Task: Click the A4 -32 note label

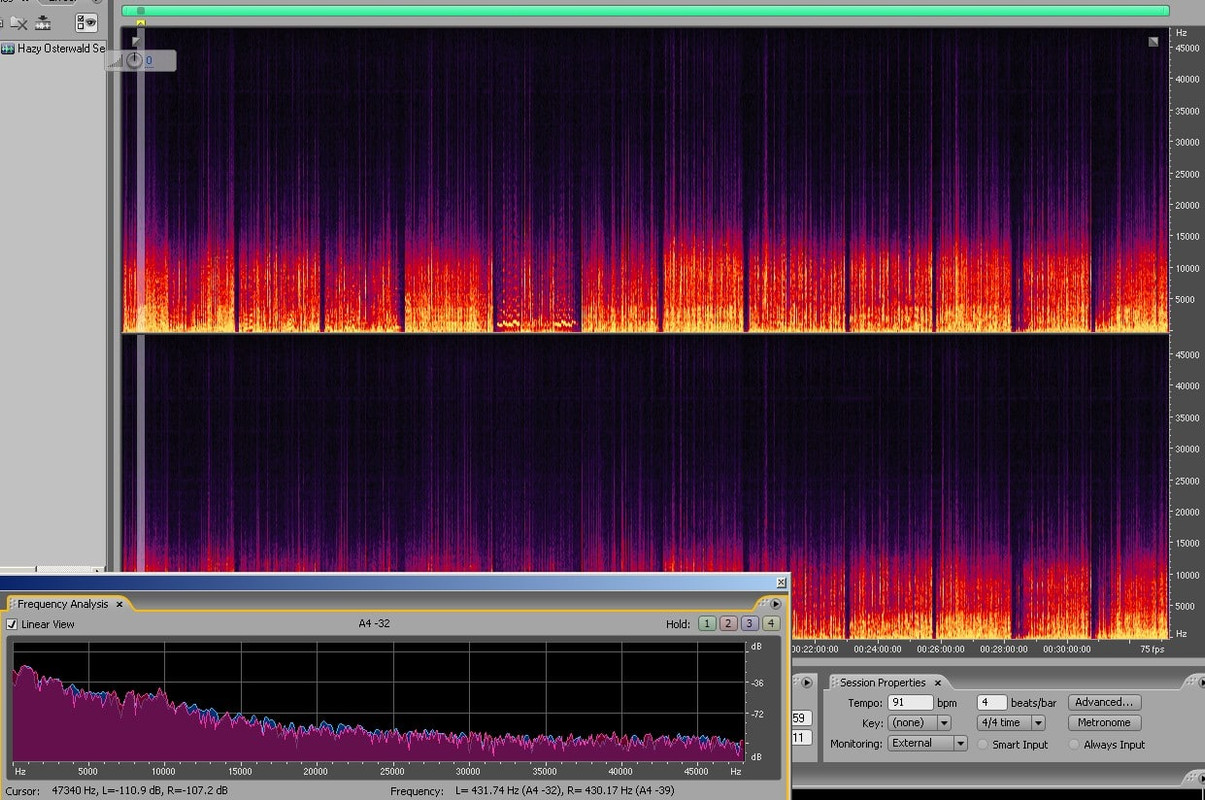Action: tap(374, 624)
